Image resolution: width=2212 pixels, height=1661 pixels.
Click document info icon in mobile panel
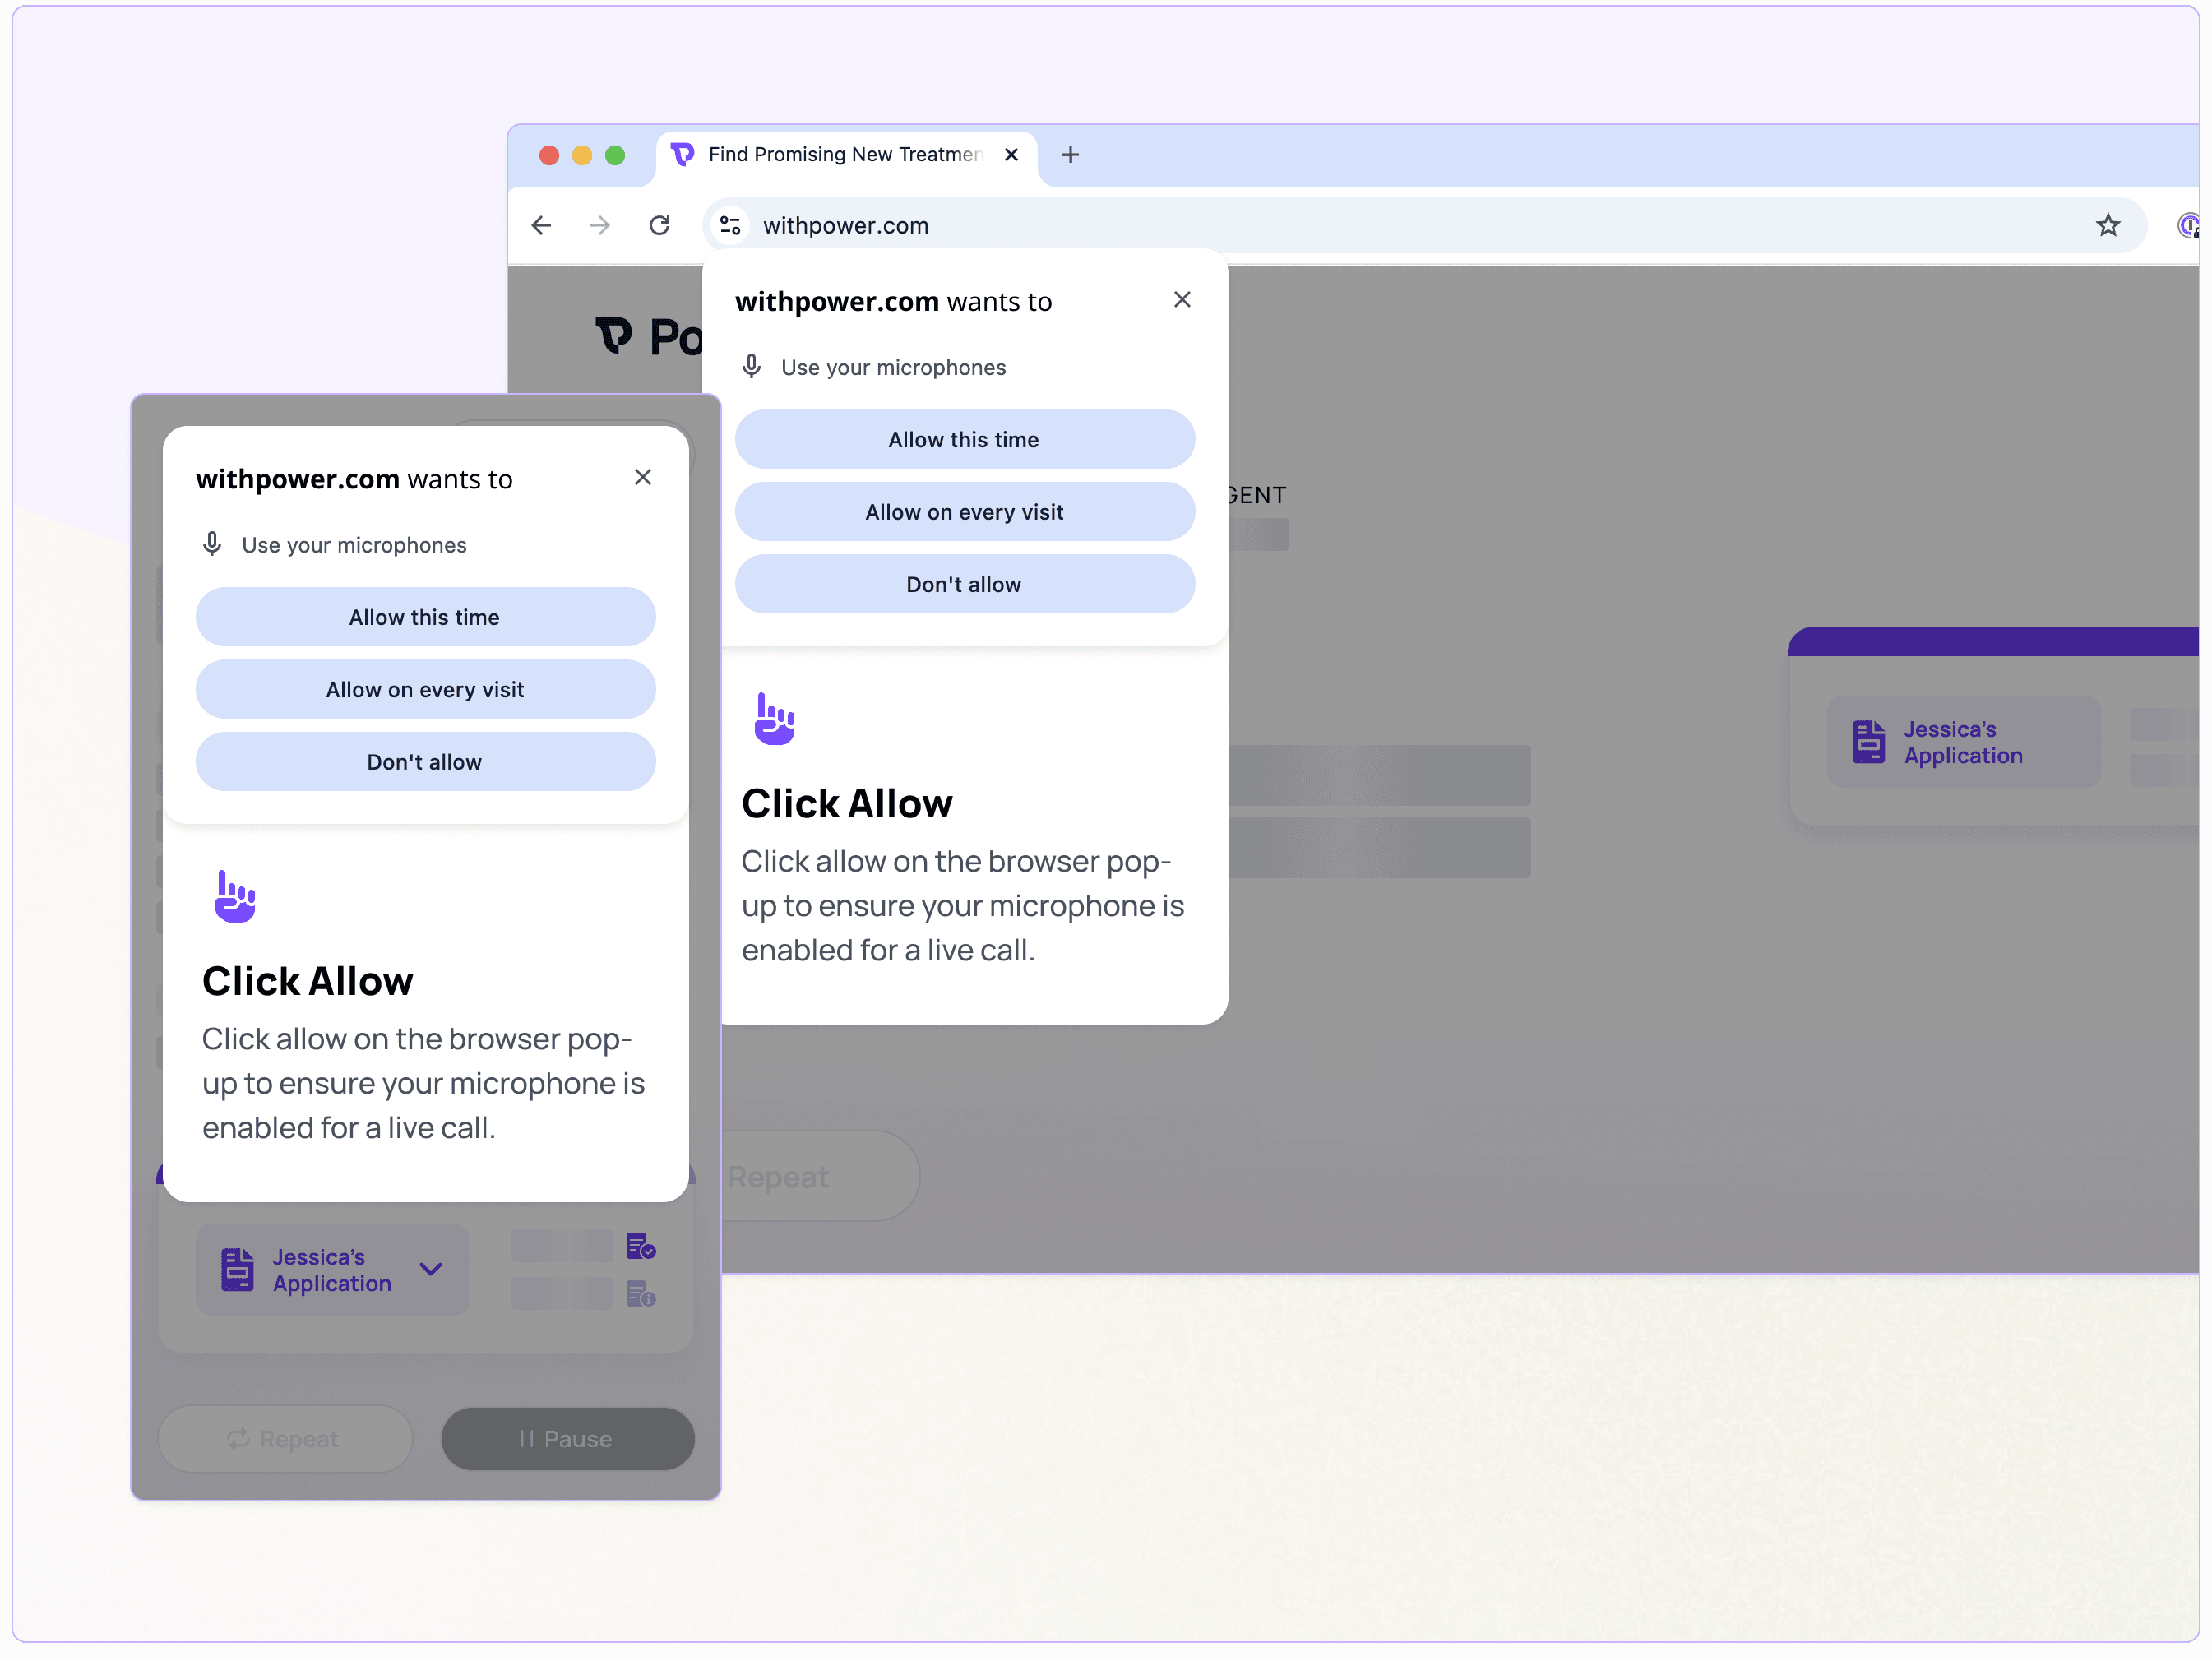640,1295
